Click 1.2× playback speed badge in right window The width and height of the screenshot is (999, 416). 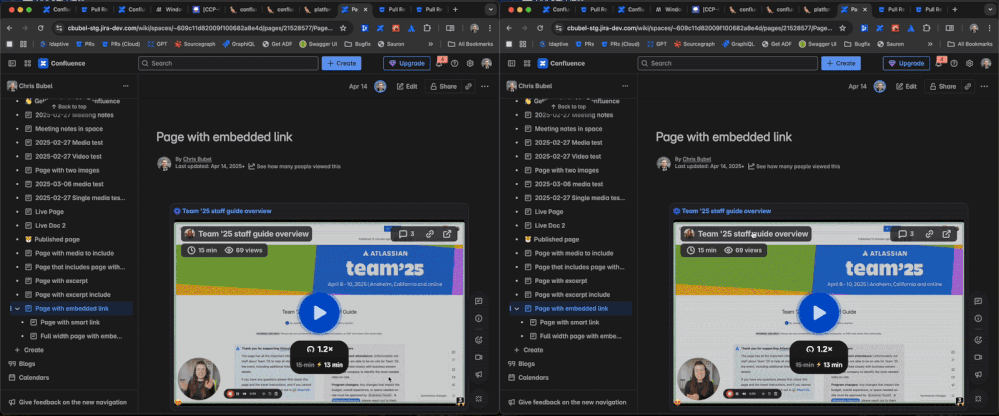[819, 349]
